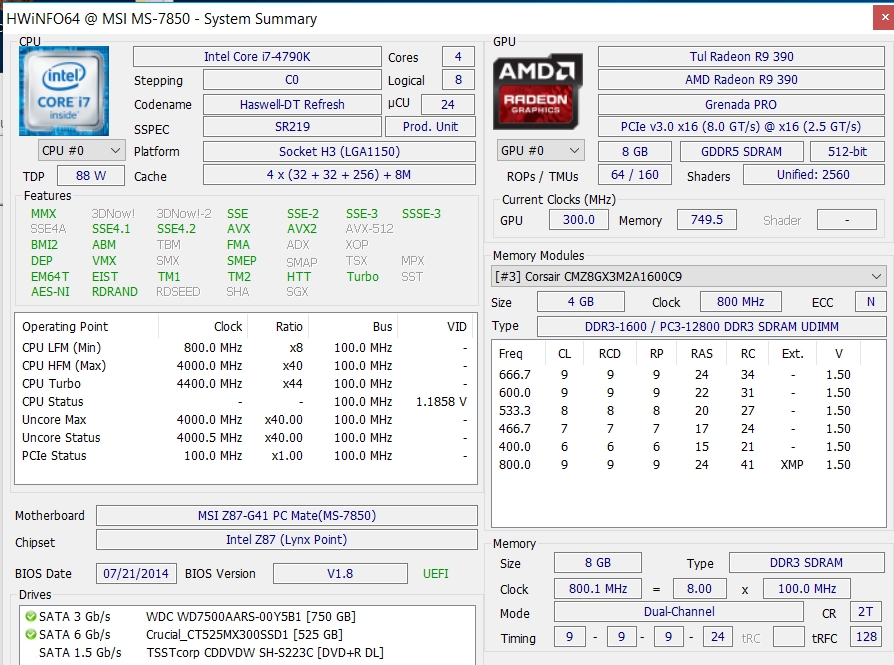Click the AES-NI feature label

pos(50,292)
